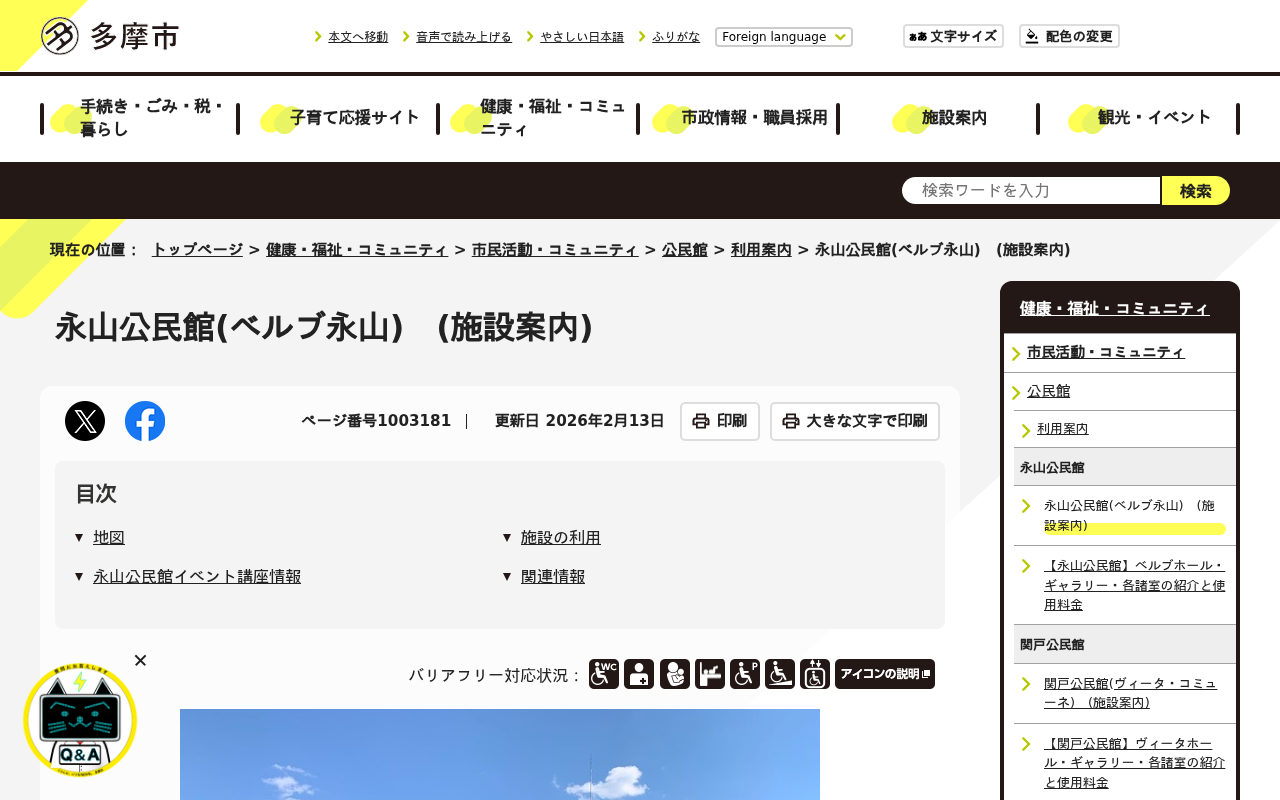
Task: Click 配色の変更 color scheme button
Action: pyautogui.click(x=1069, y=36)
